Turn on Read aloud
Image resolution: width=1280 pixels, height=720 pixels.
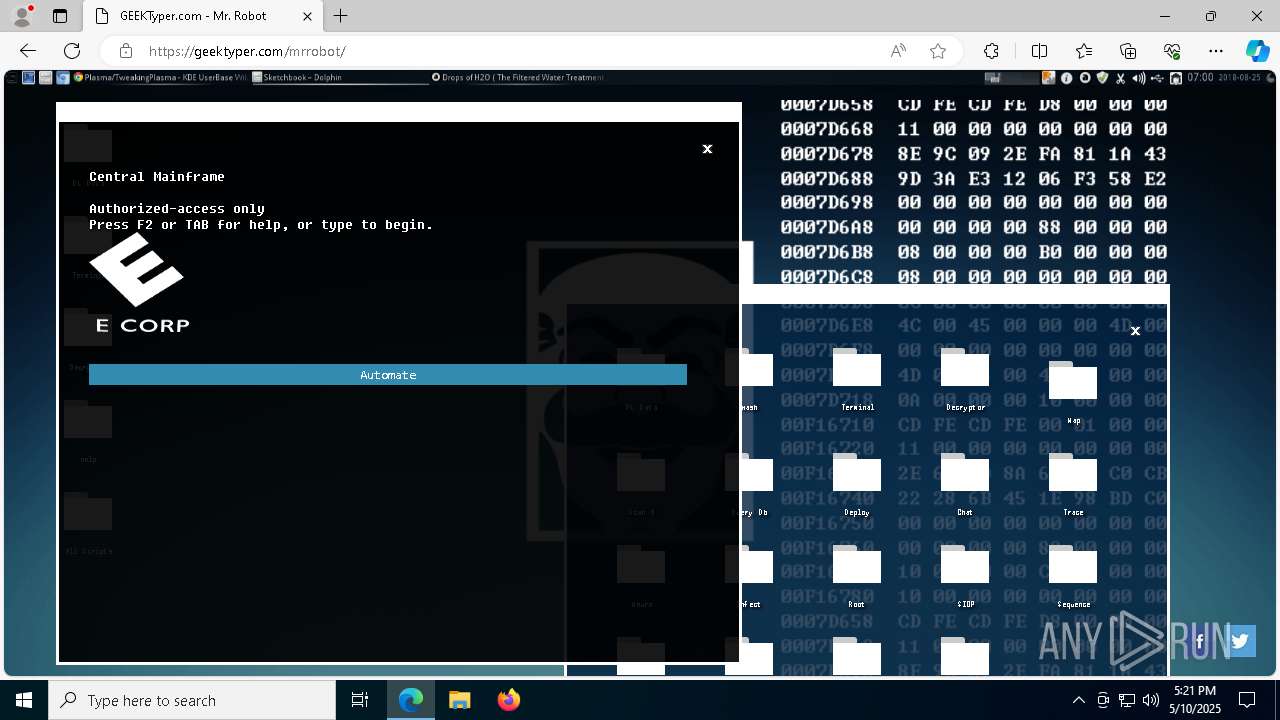(x=898, y=51)
